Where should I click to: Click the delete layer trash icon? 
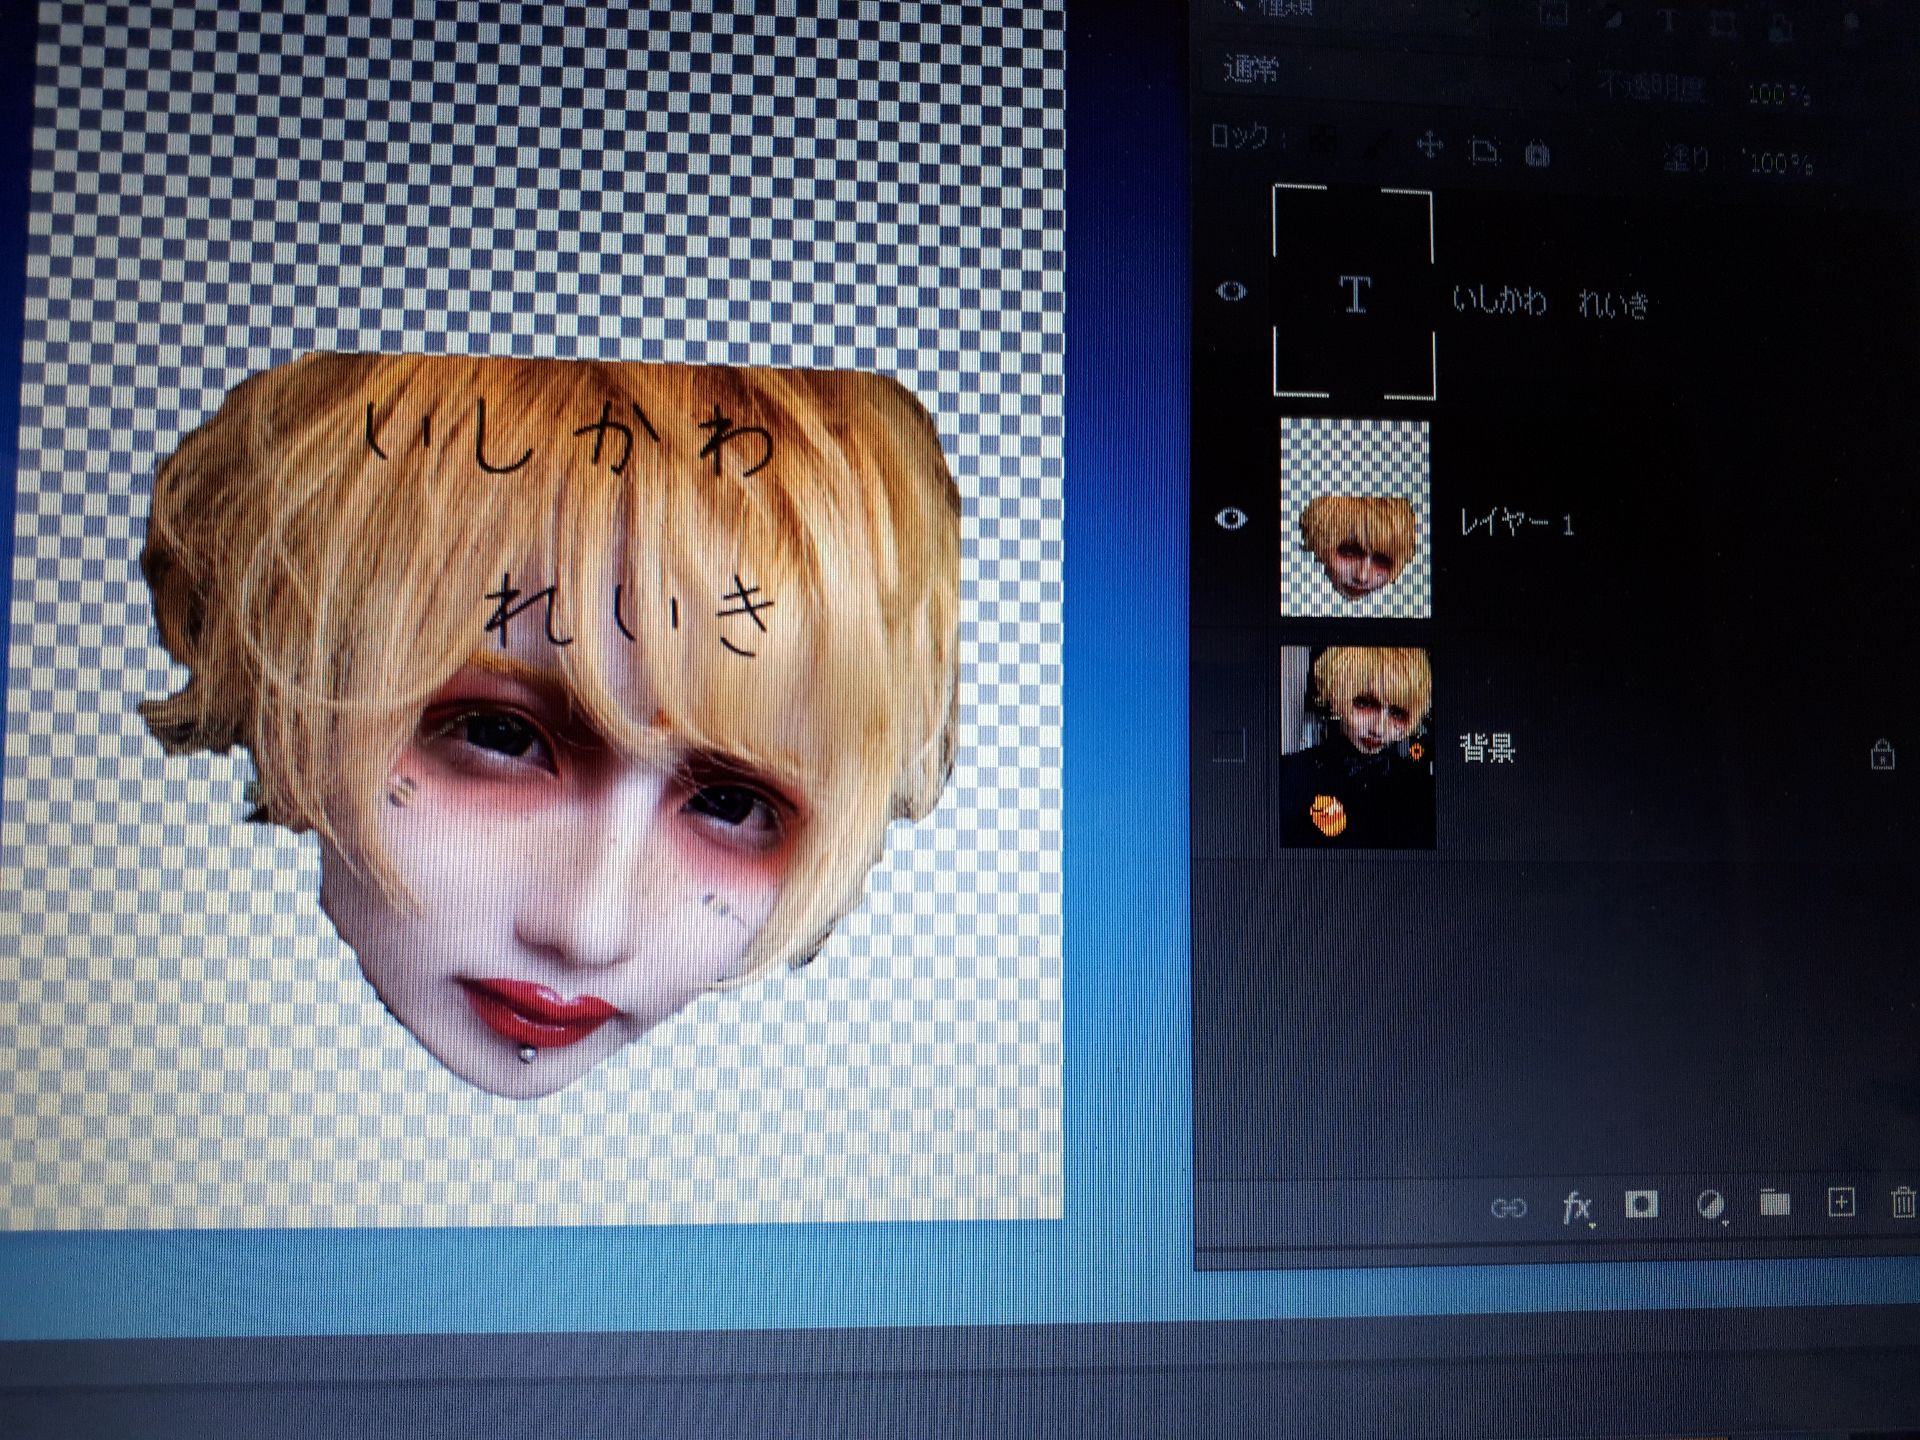coord(1902,1203)
